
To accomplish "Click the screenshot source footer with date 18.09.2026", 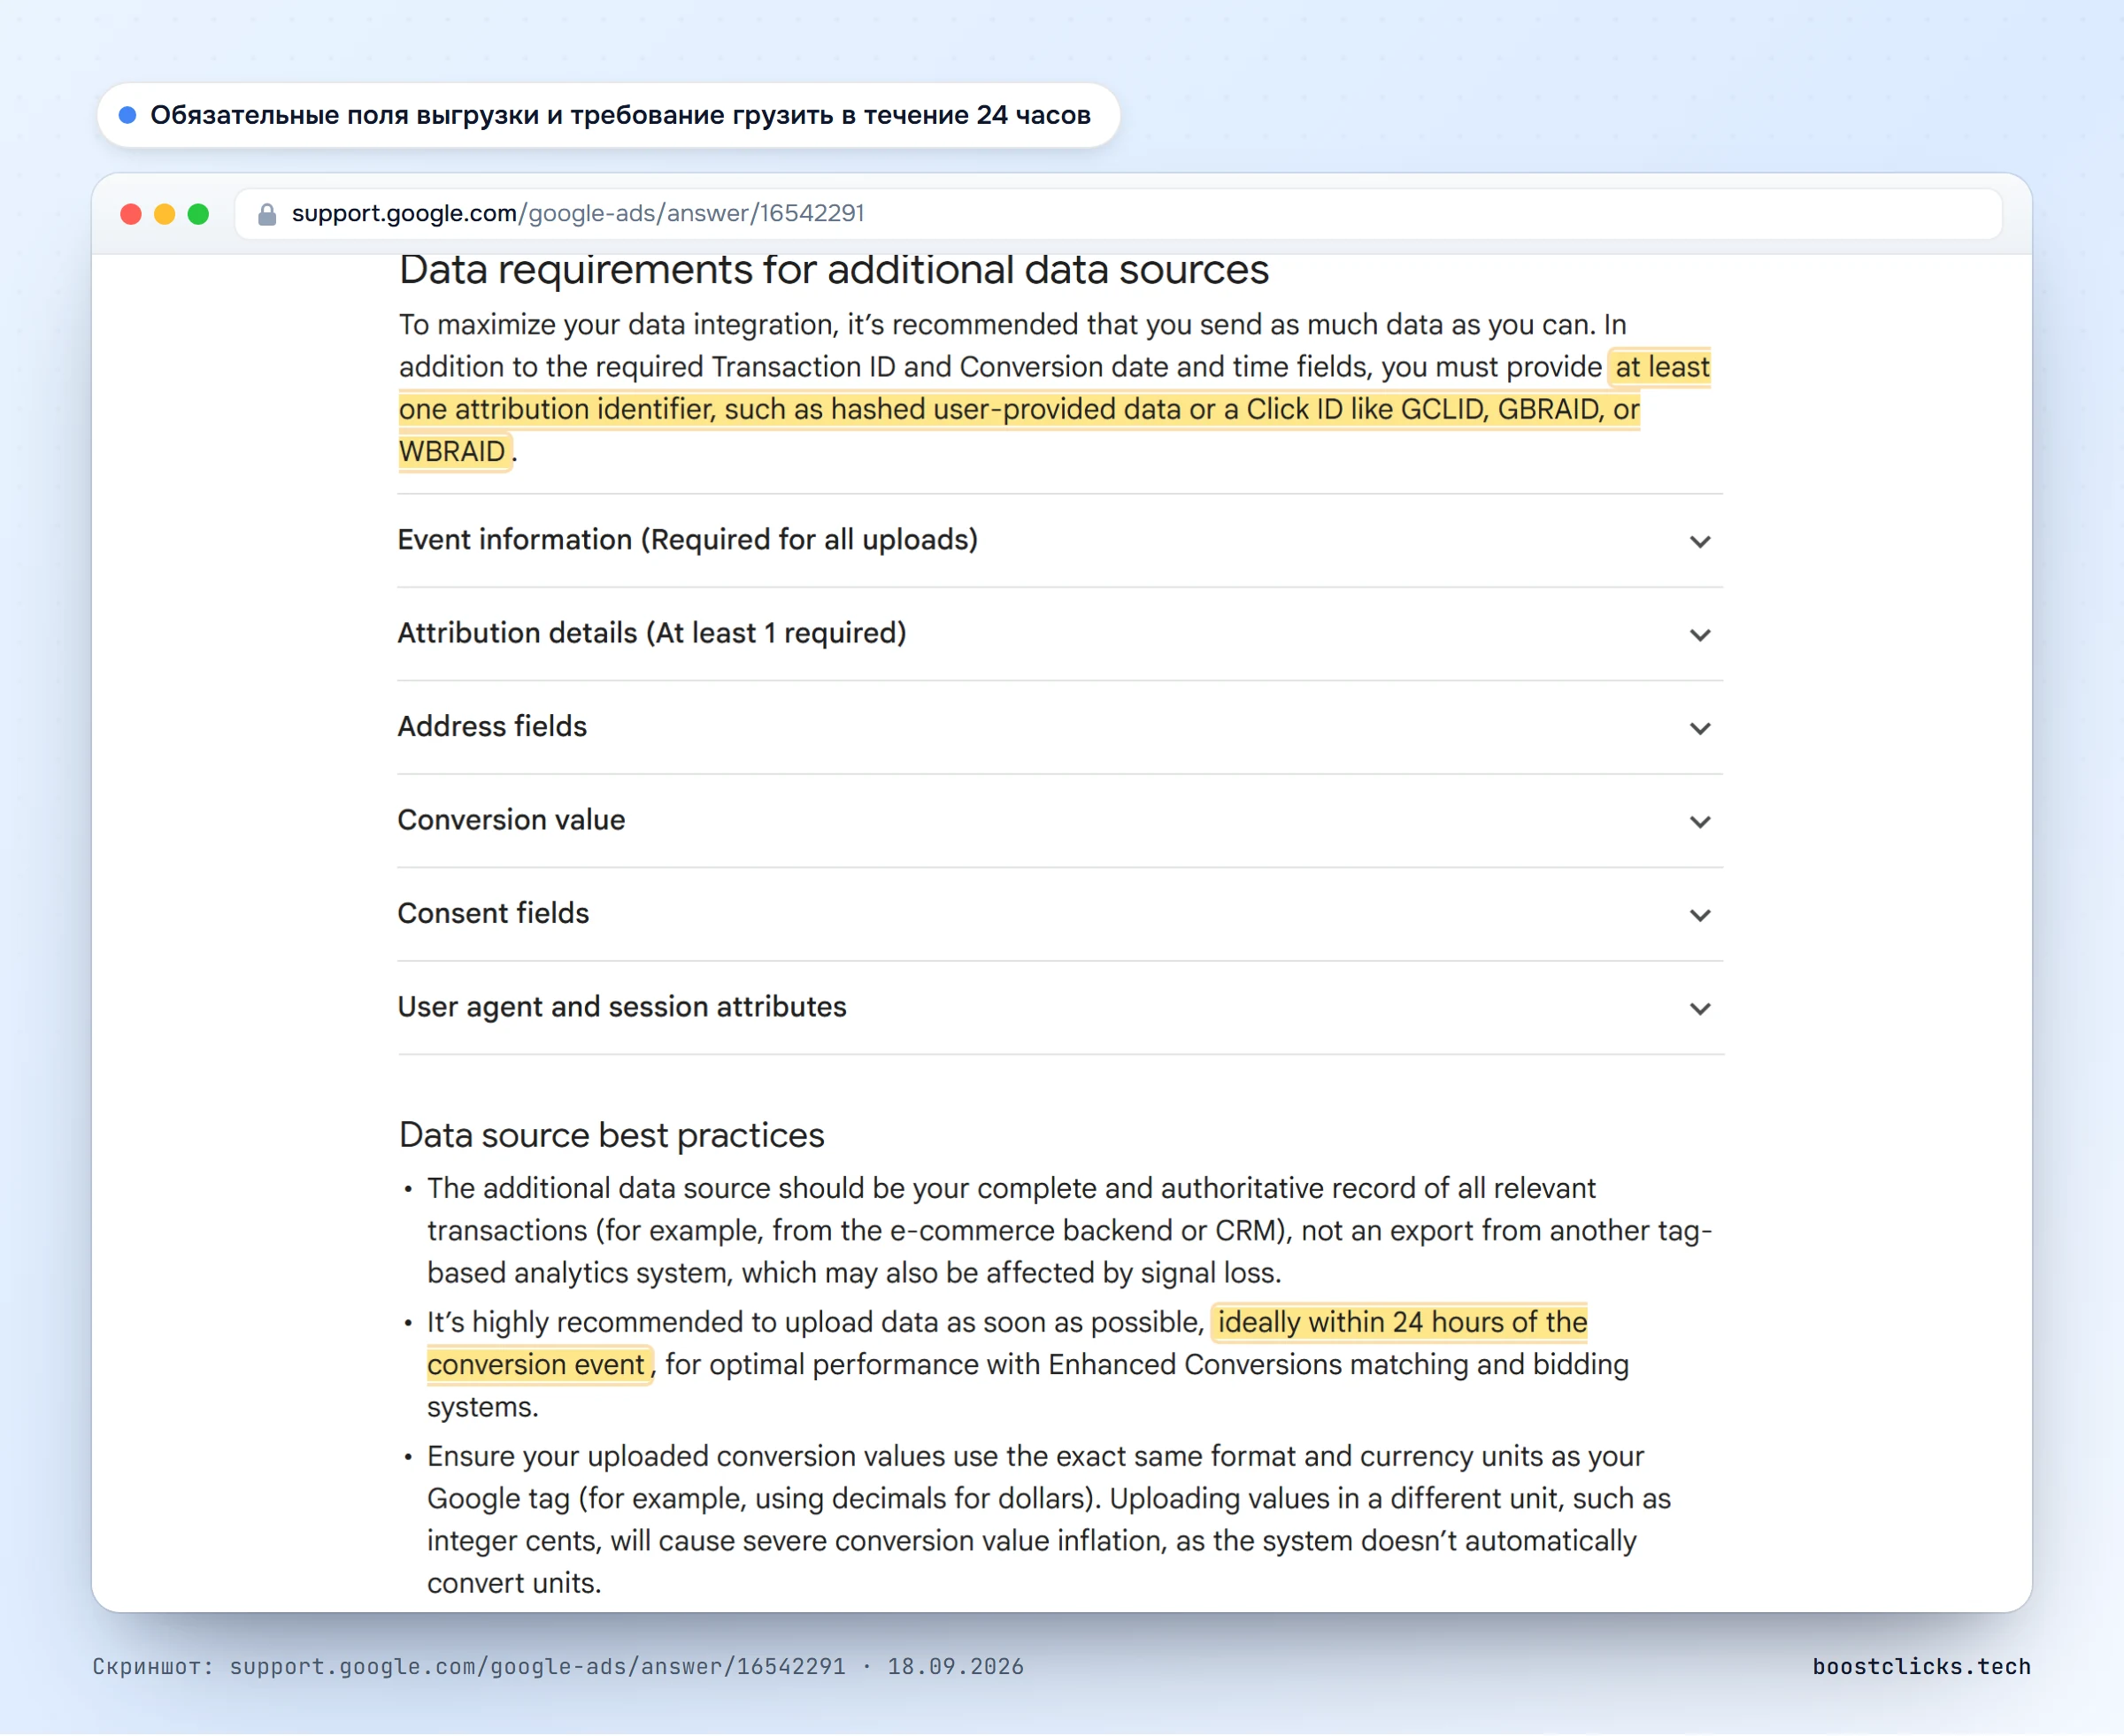I will (x=558, y=1666).
